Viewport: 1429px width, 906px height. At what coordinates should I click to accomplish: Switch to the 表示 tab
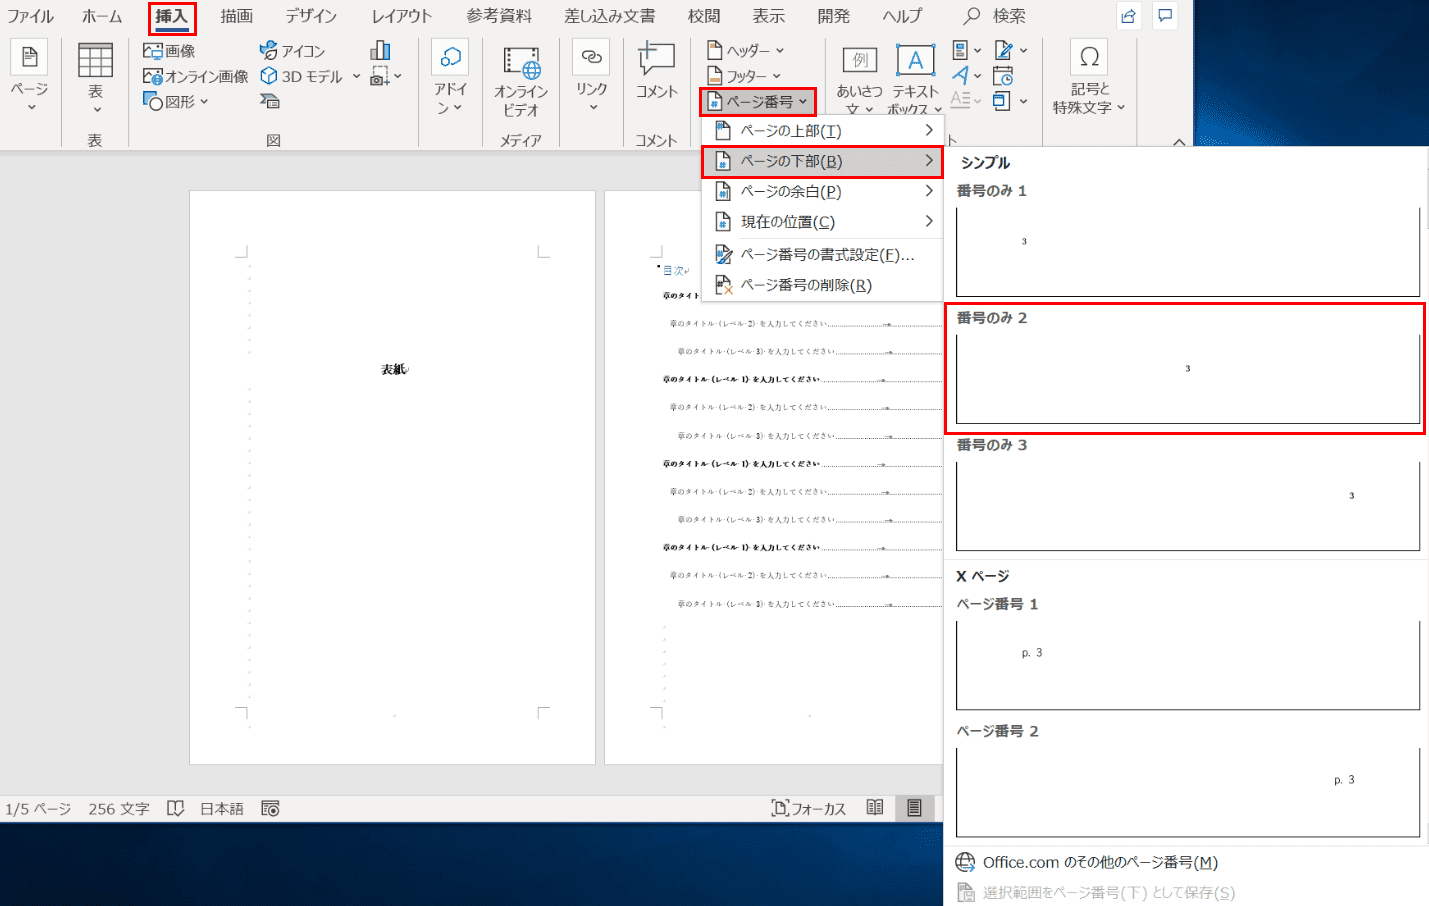point(769,16)
